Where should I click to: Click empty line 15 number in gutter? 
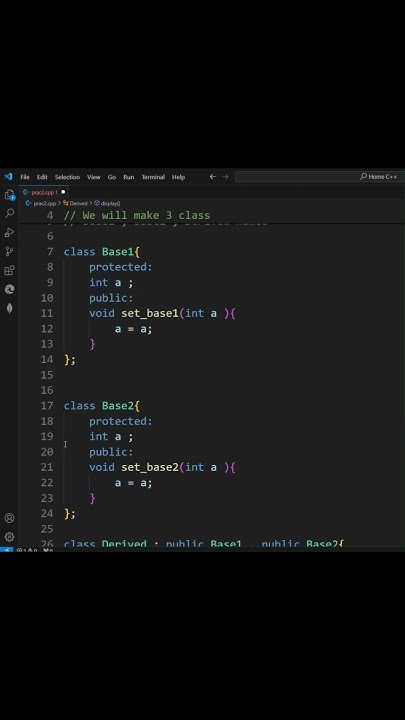click(x=47, y=375)
